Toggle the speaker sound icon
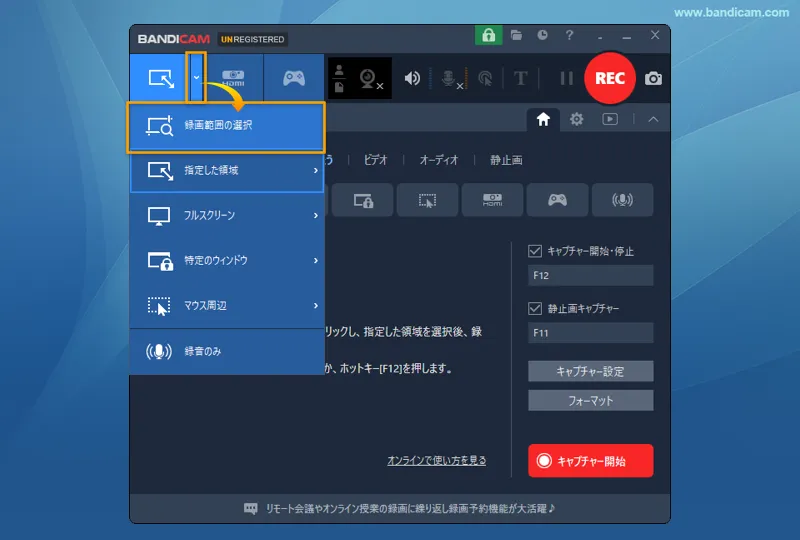The height and width of the screenshot is (540, 800). coord(412,78)
